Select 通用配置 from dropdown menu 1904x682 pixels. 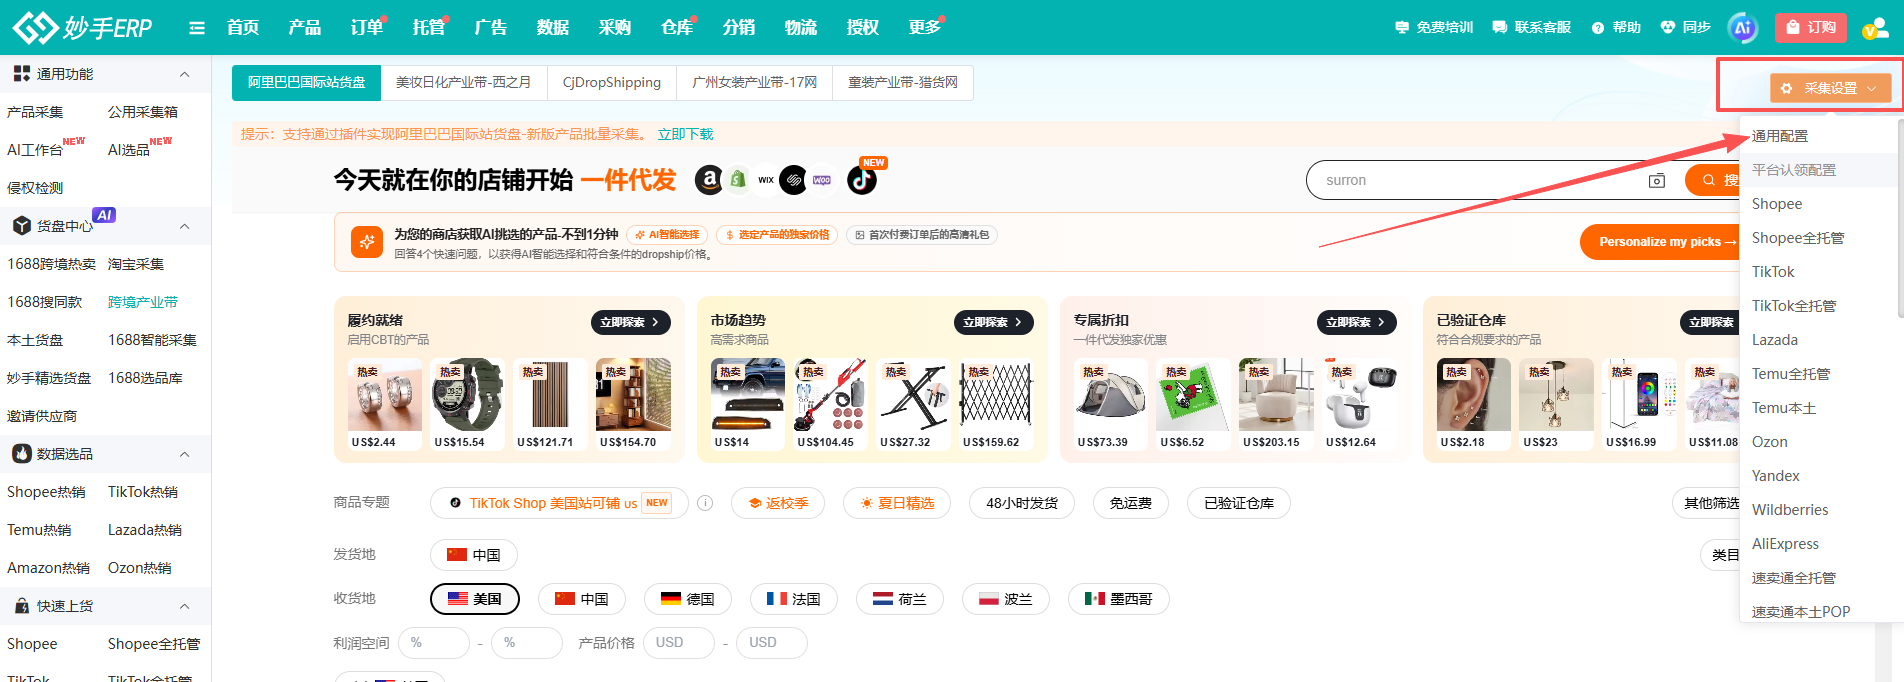click(x=1780, y=136)
